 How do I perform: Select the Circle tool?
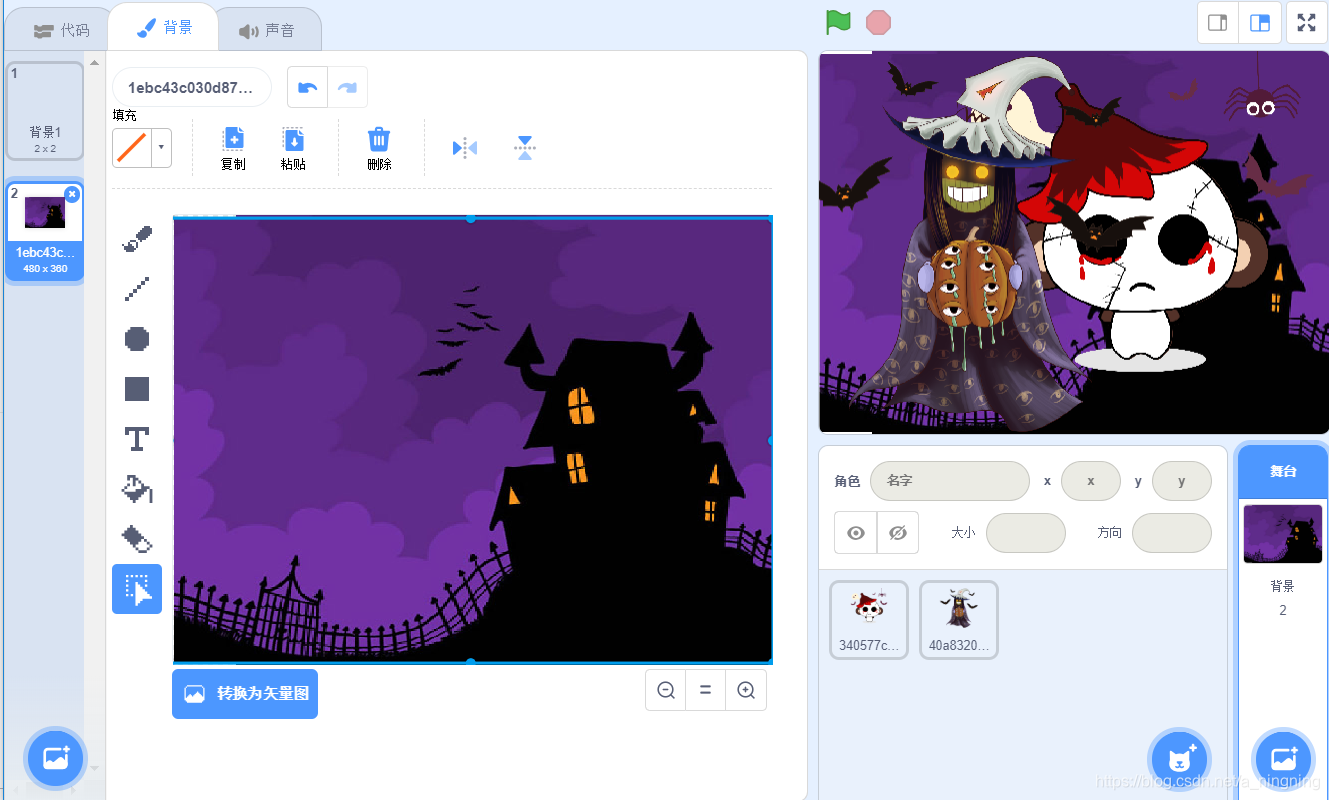click(137, 339)
